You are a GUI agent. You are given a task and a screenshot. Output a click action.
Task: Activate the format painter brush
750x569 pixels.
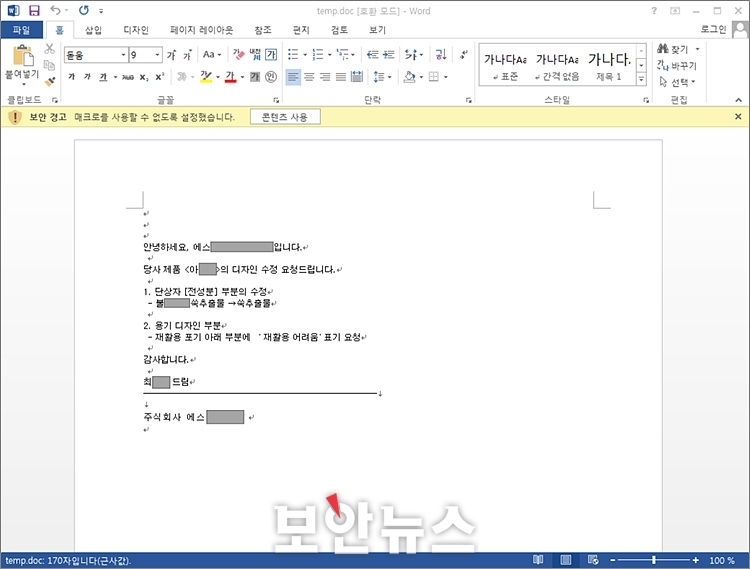point(49,81)
